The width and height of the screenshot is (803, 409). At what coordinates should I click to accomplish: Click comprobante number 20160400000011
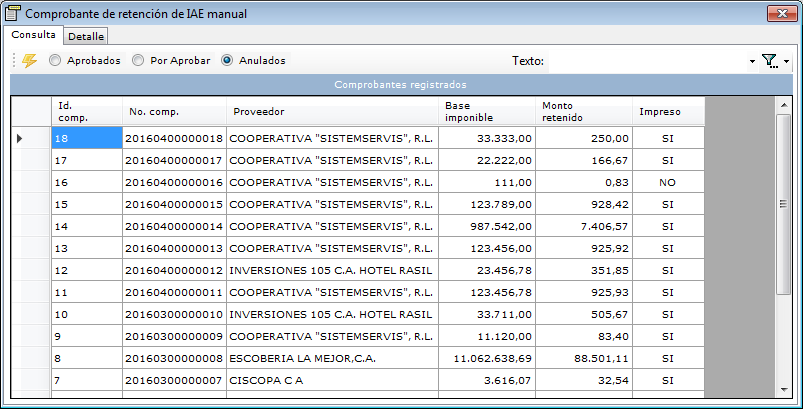174,292
